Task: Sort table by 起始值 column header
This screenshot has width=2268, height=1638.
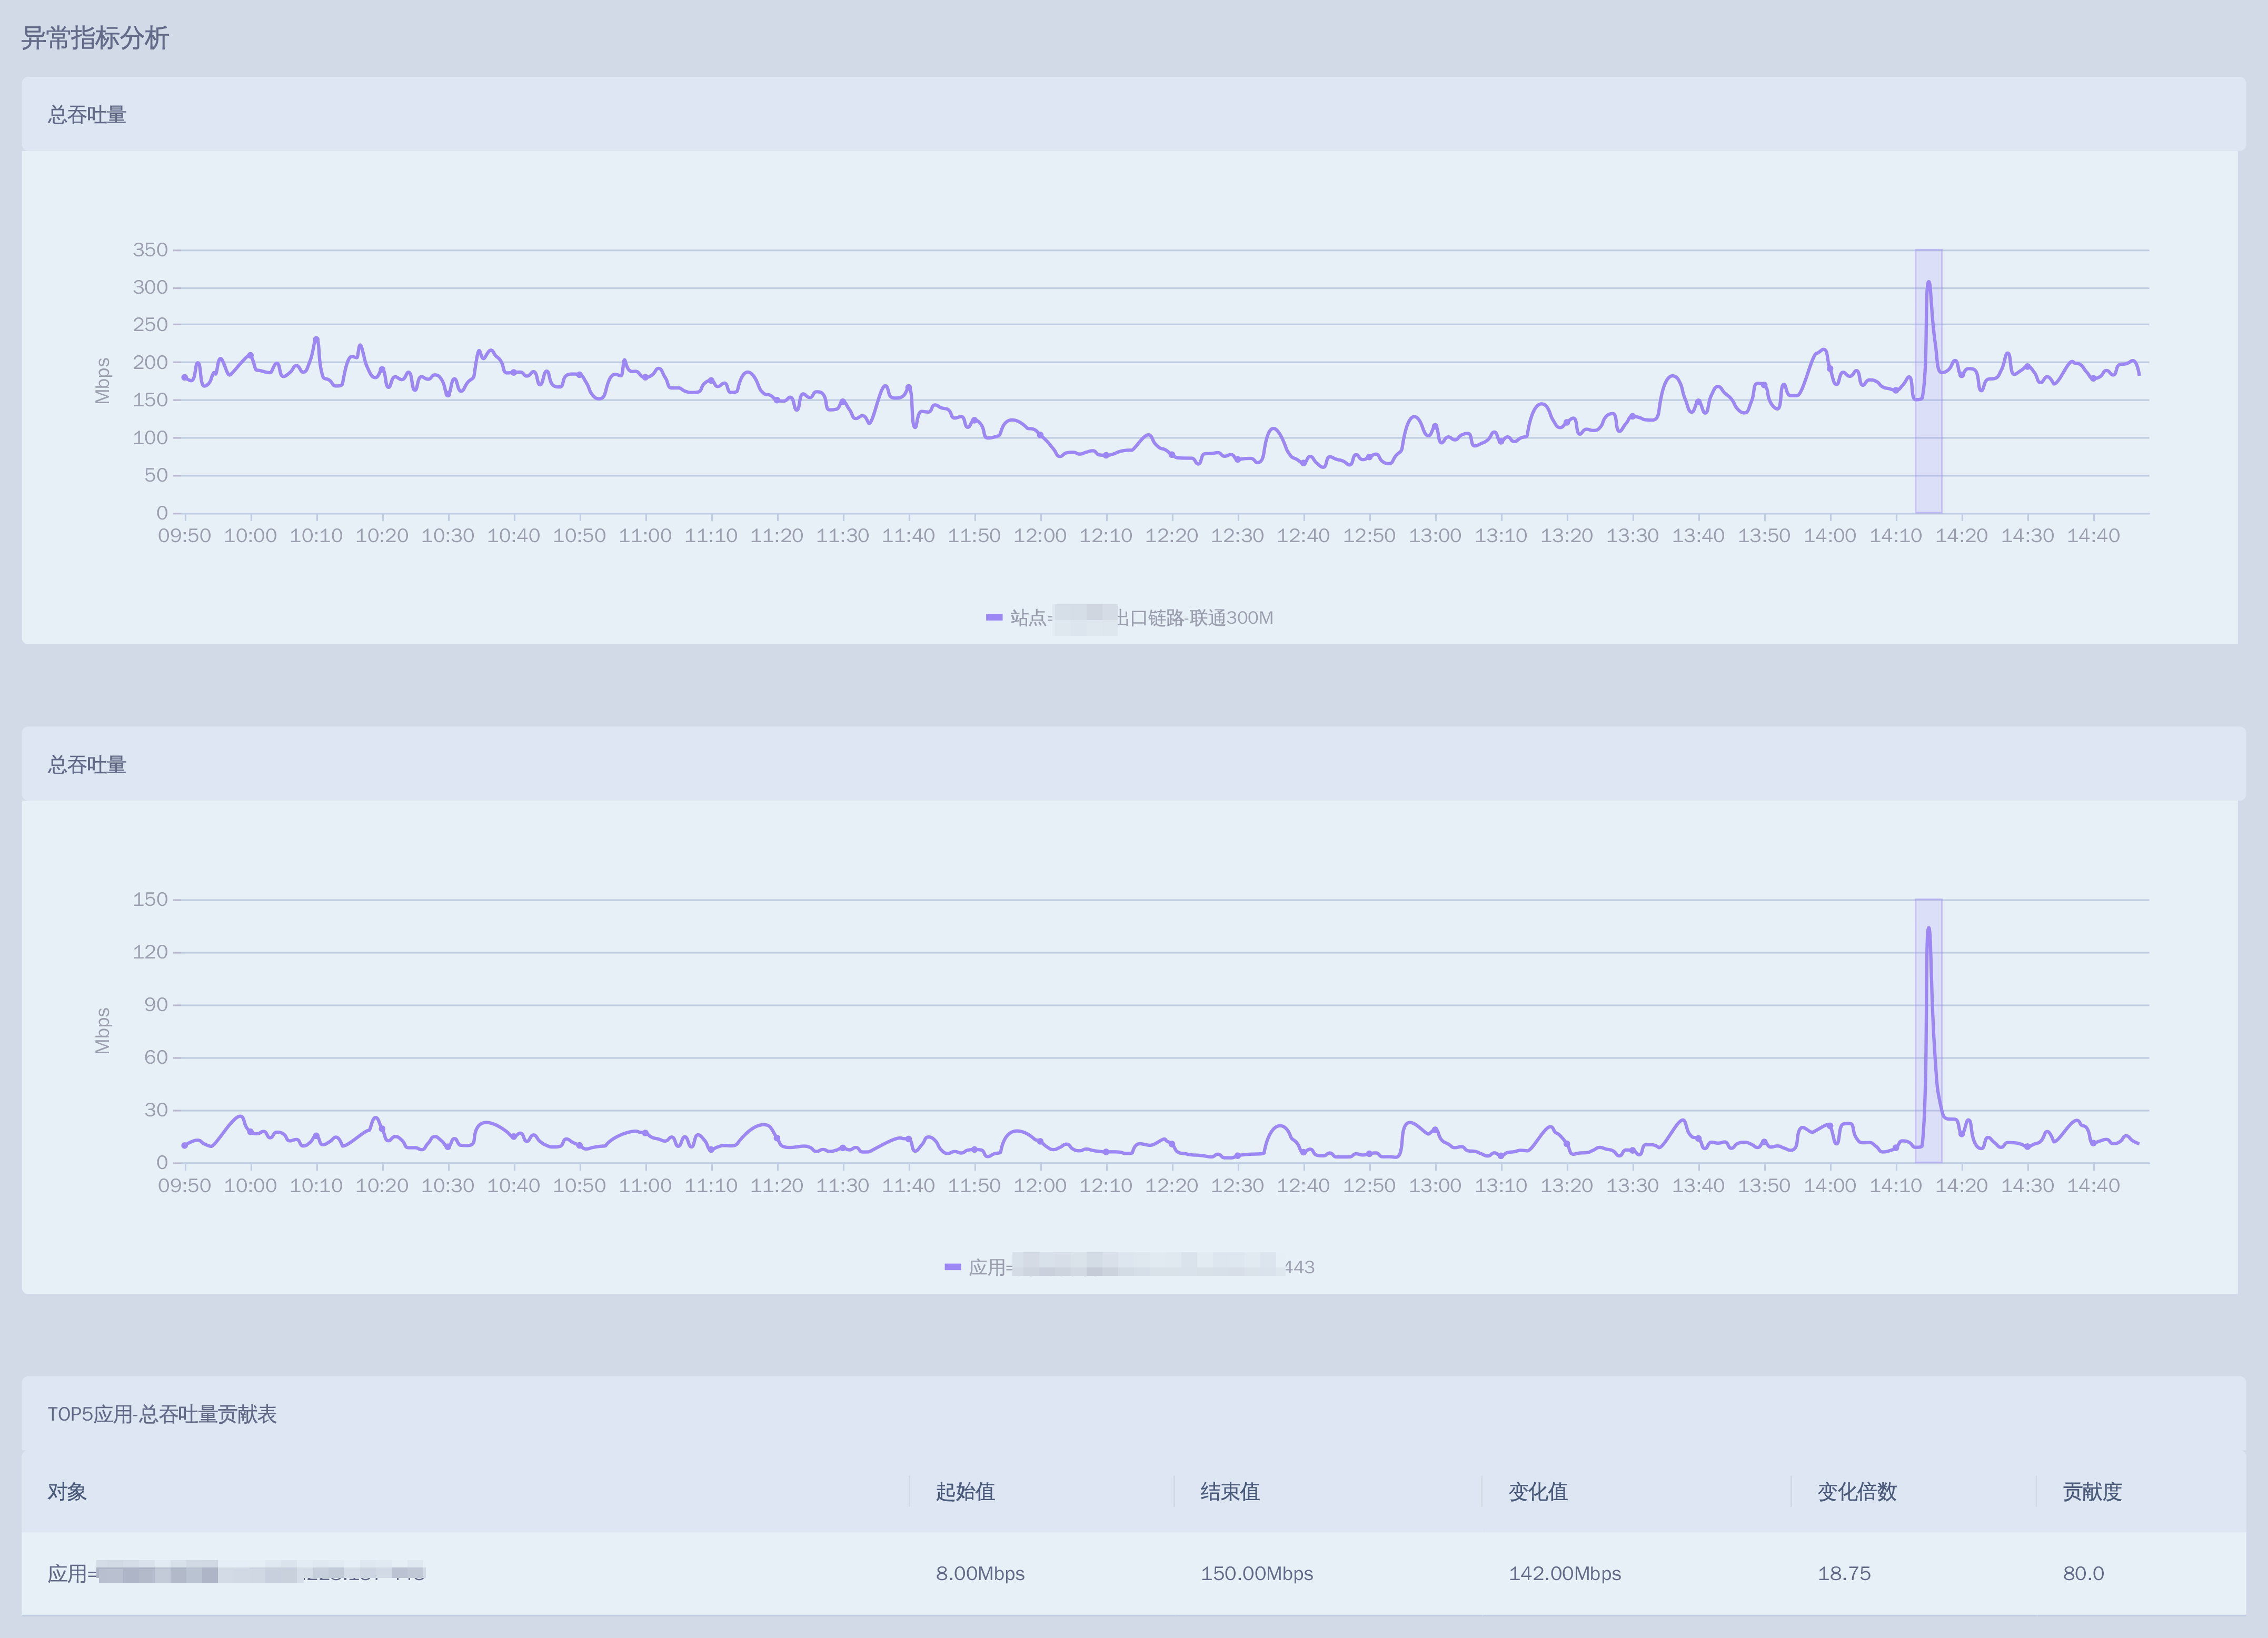Action: [965, 1491]
